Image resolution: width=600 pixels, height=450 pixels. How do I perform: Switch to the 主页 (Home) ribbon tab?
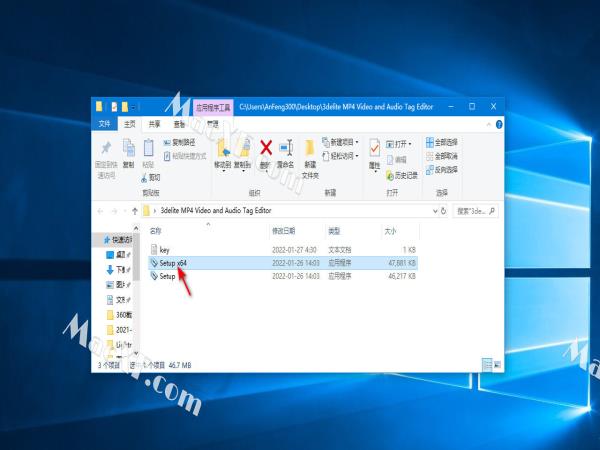[130, 124]
